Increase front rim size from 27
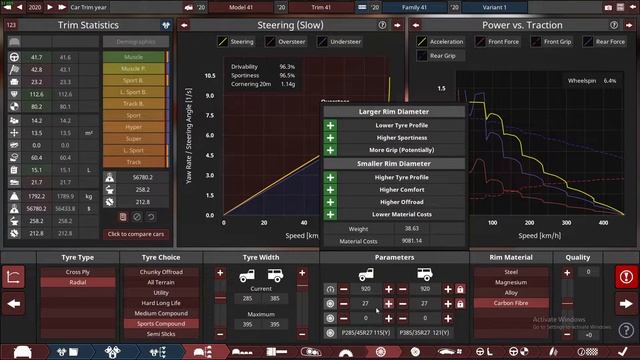This screenshot has width=640, height=360. 389,304
